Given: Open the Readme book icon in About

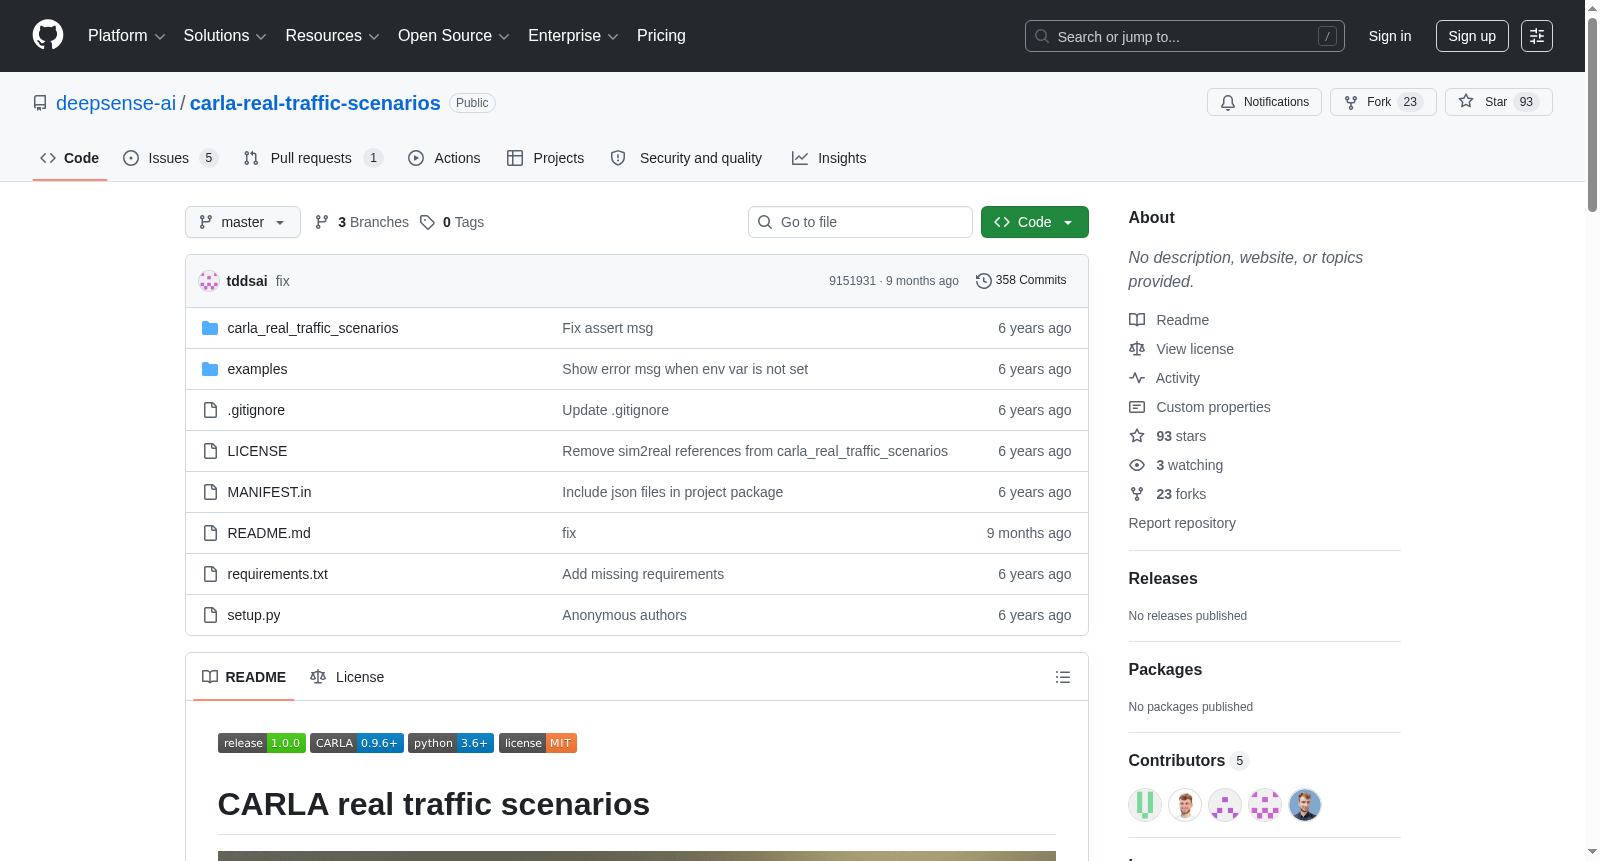Looking at the screenshot, I should [x=1137, y=320].
